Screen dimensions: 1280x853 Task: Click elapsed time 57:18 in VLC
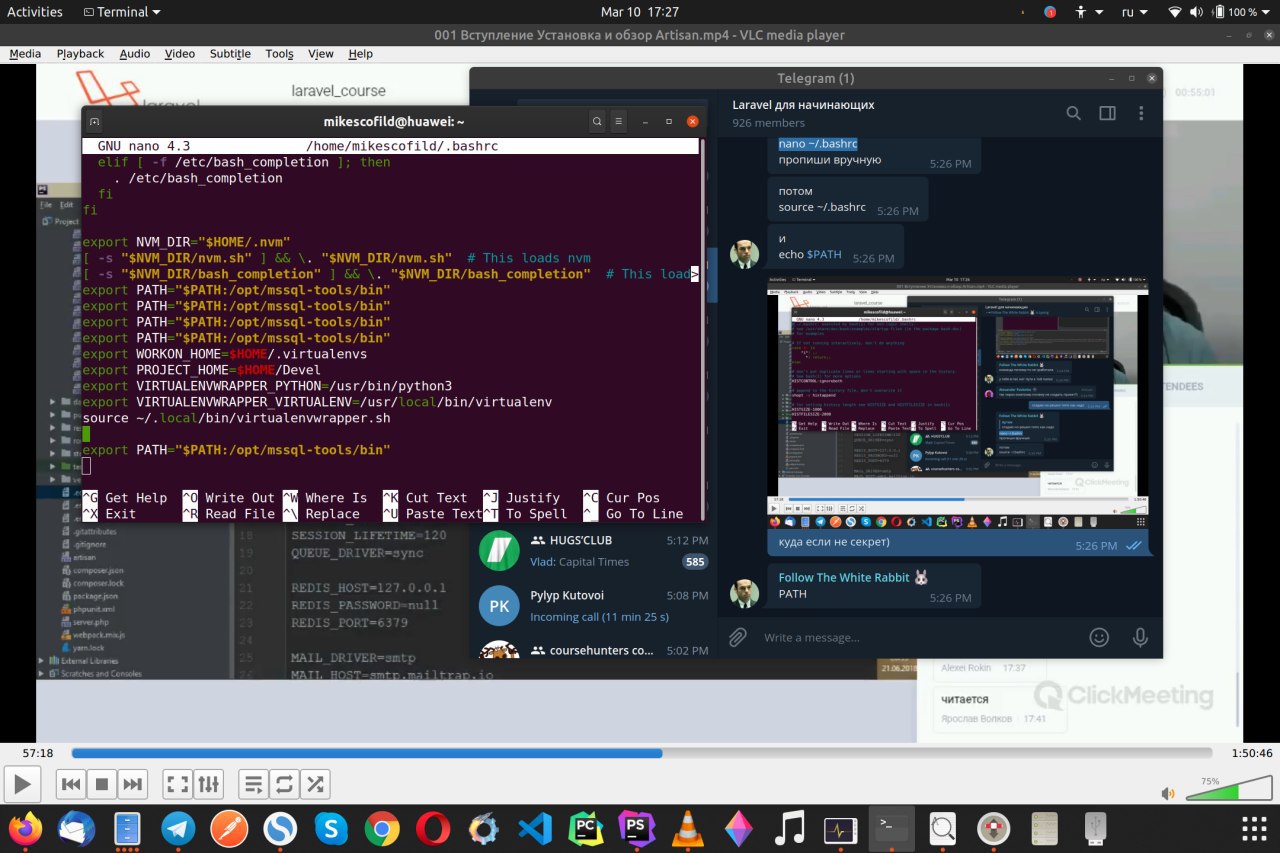pos(38,753)
